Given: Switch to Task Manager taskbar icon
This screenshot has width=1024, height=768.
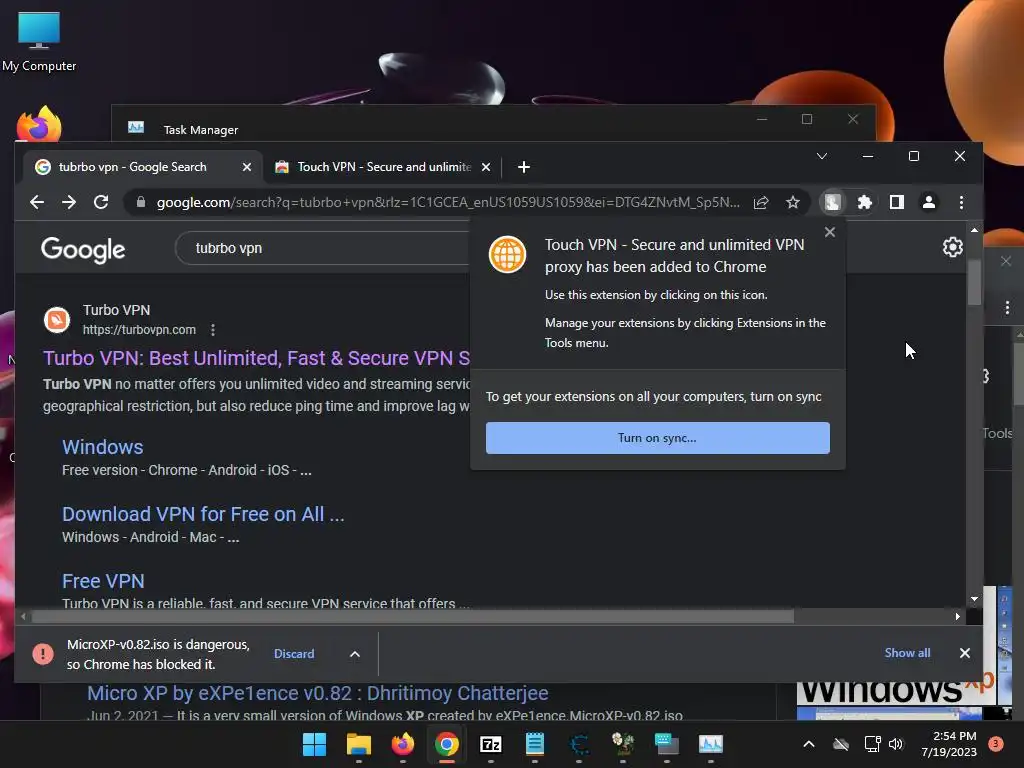Looking at the screenshot, I should pos(711,744).
